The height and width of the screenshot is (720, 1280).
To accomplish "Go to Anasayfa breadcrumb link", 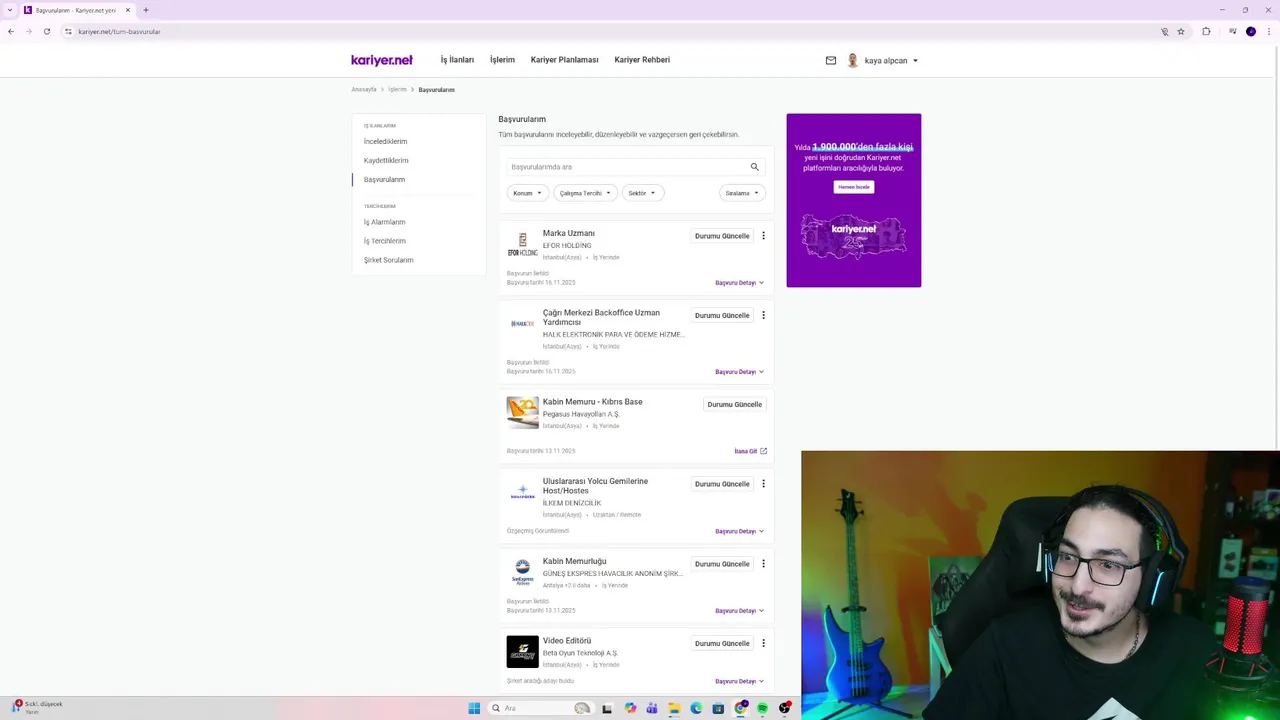I will click(364, 90).
